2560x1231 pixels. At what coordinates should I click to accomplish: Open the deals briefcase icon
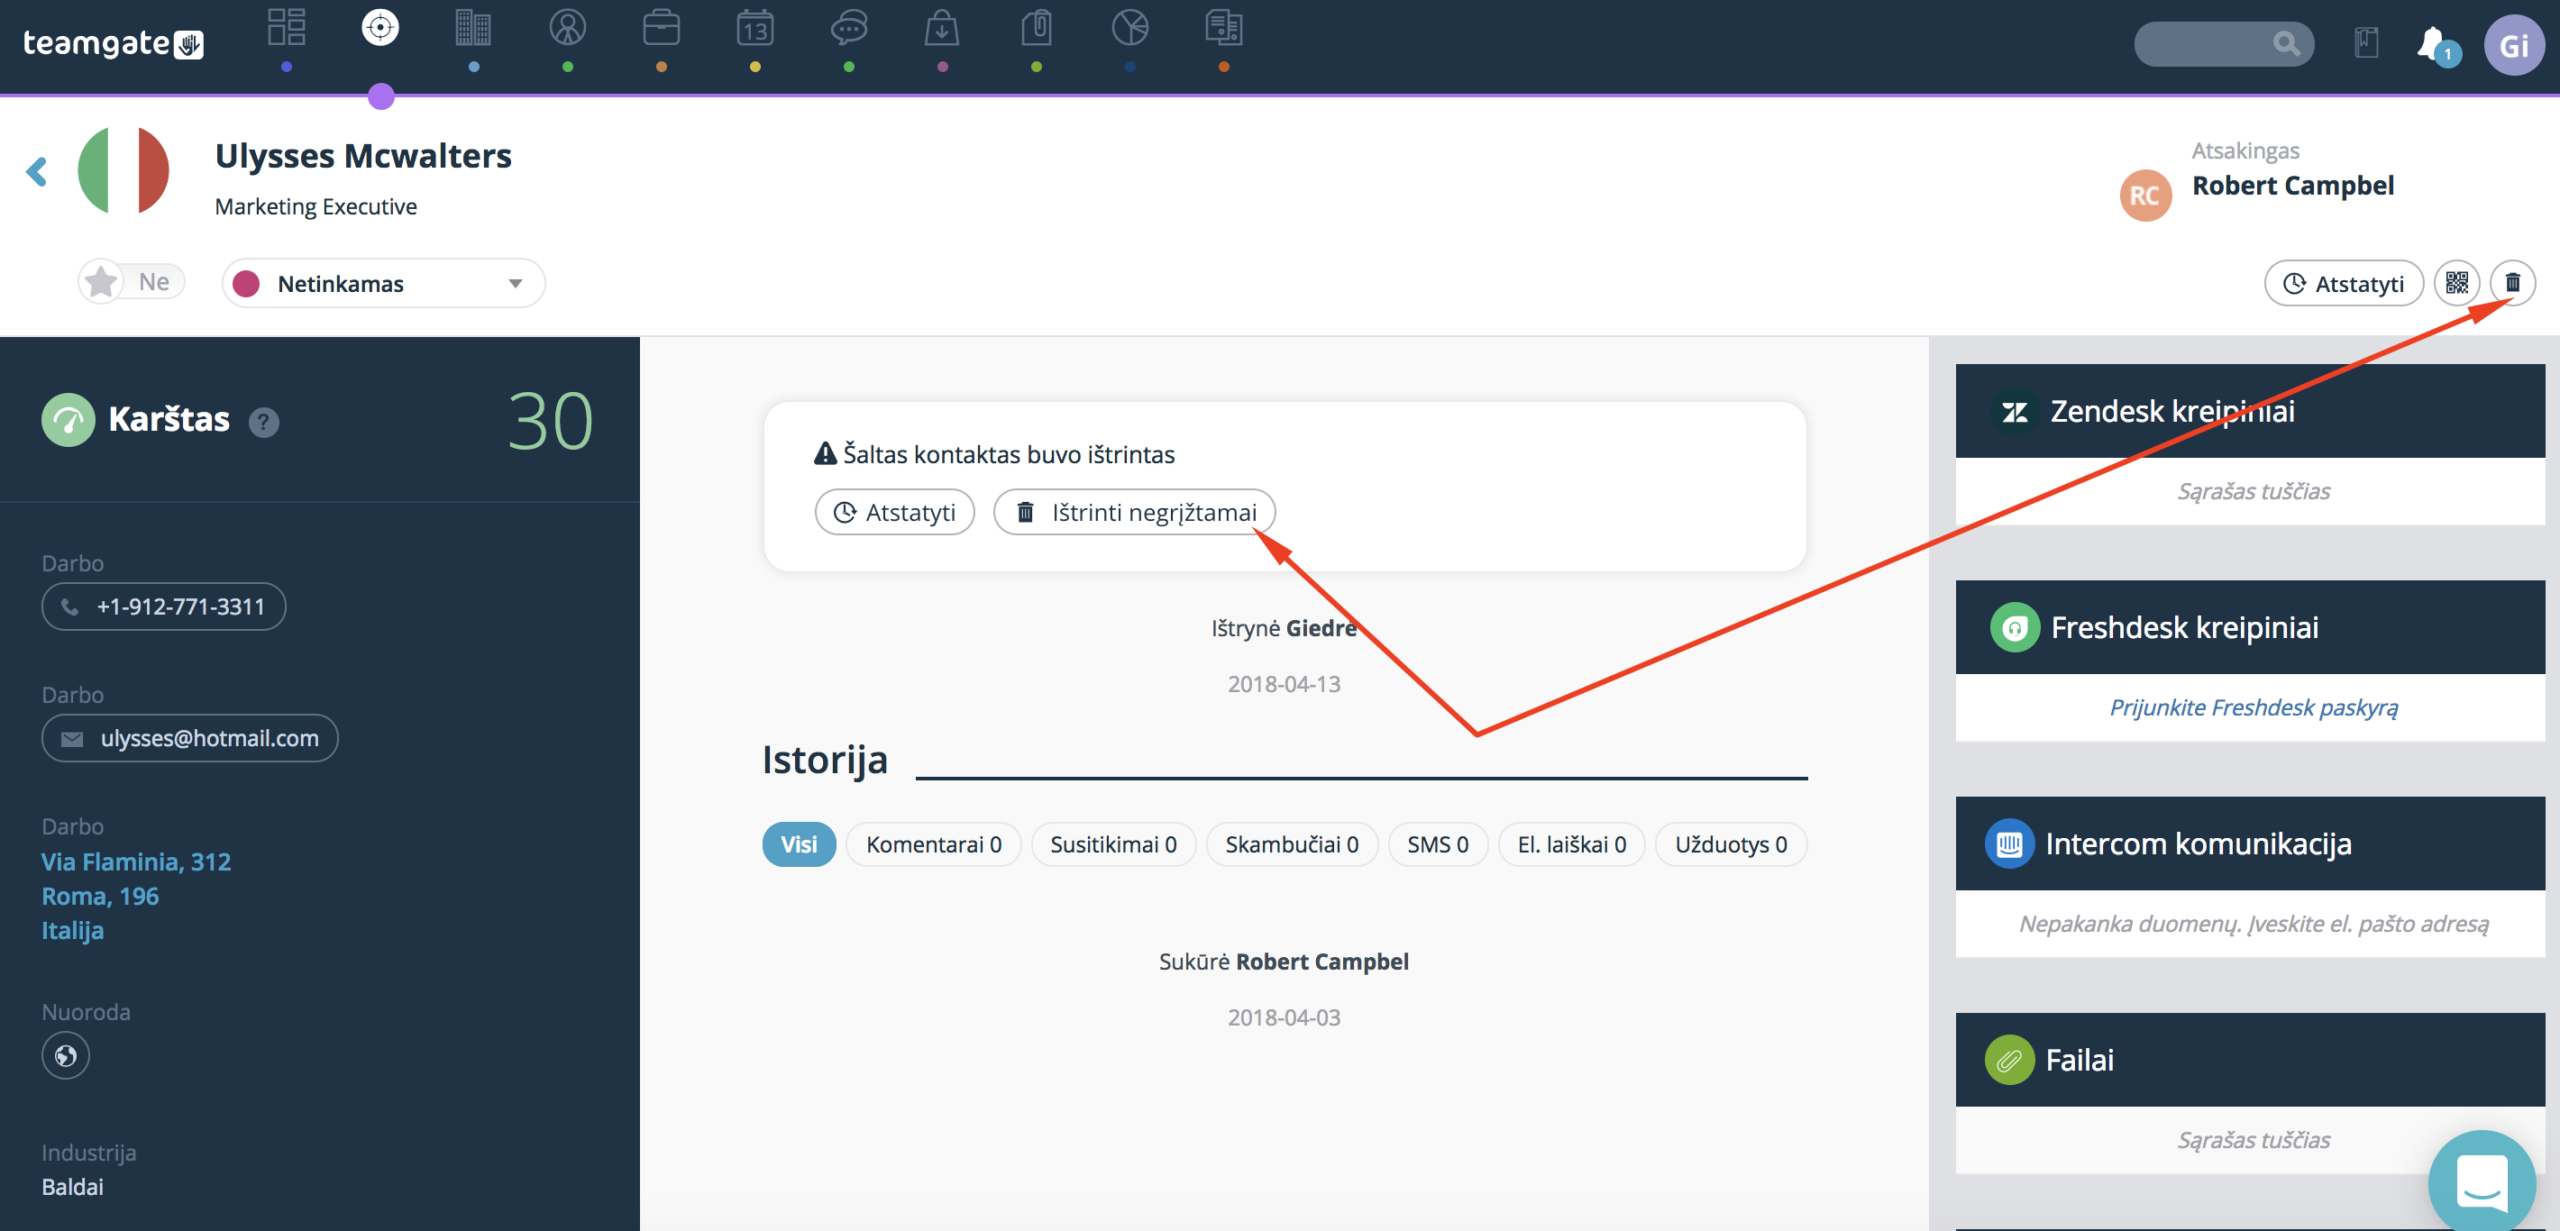661,28
